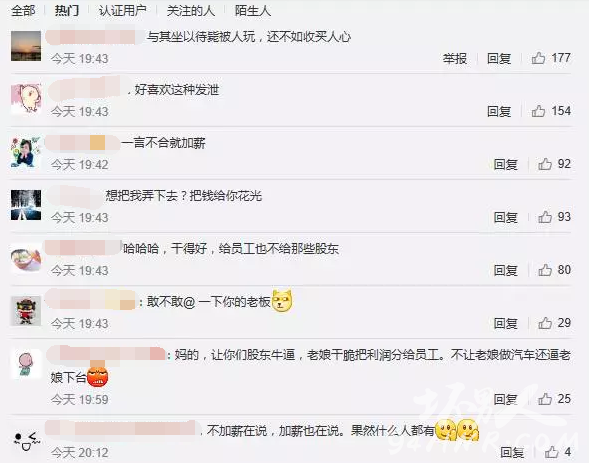
Task: Reply to the 好喜欢这种发泄 comment
Action: coord(499,112)
